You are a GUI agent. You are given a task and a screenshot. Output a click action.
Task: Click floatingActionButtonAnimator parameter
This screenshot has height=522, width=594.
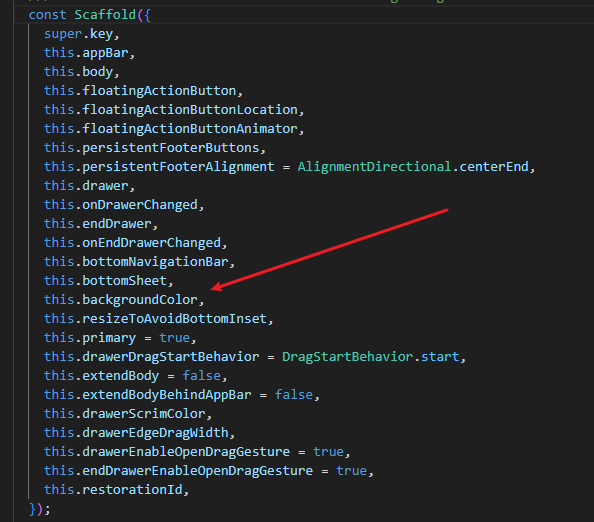pos(190,129)
